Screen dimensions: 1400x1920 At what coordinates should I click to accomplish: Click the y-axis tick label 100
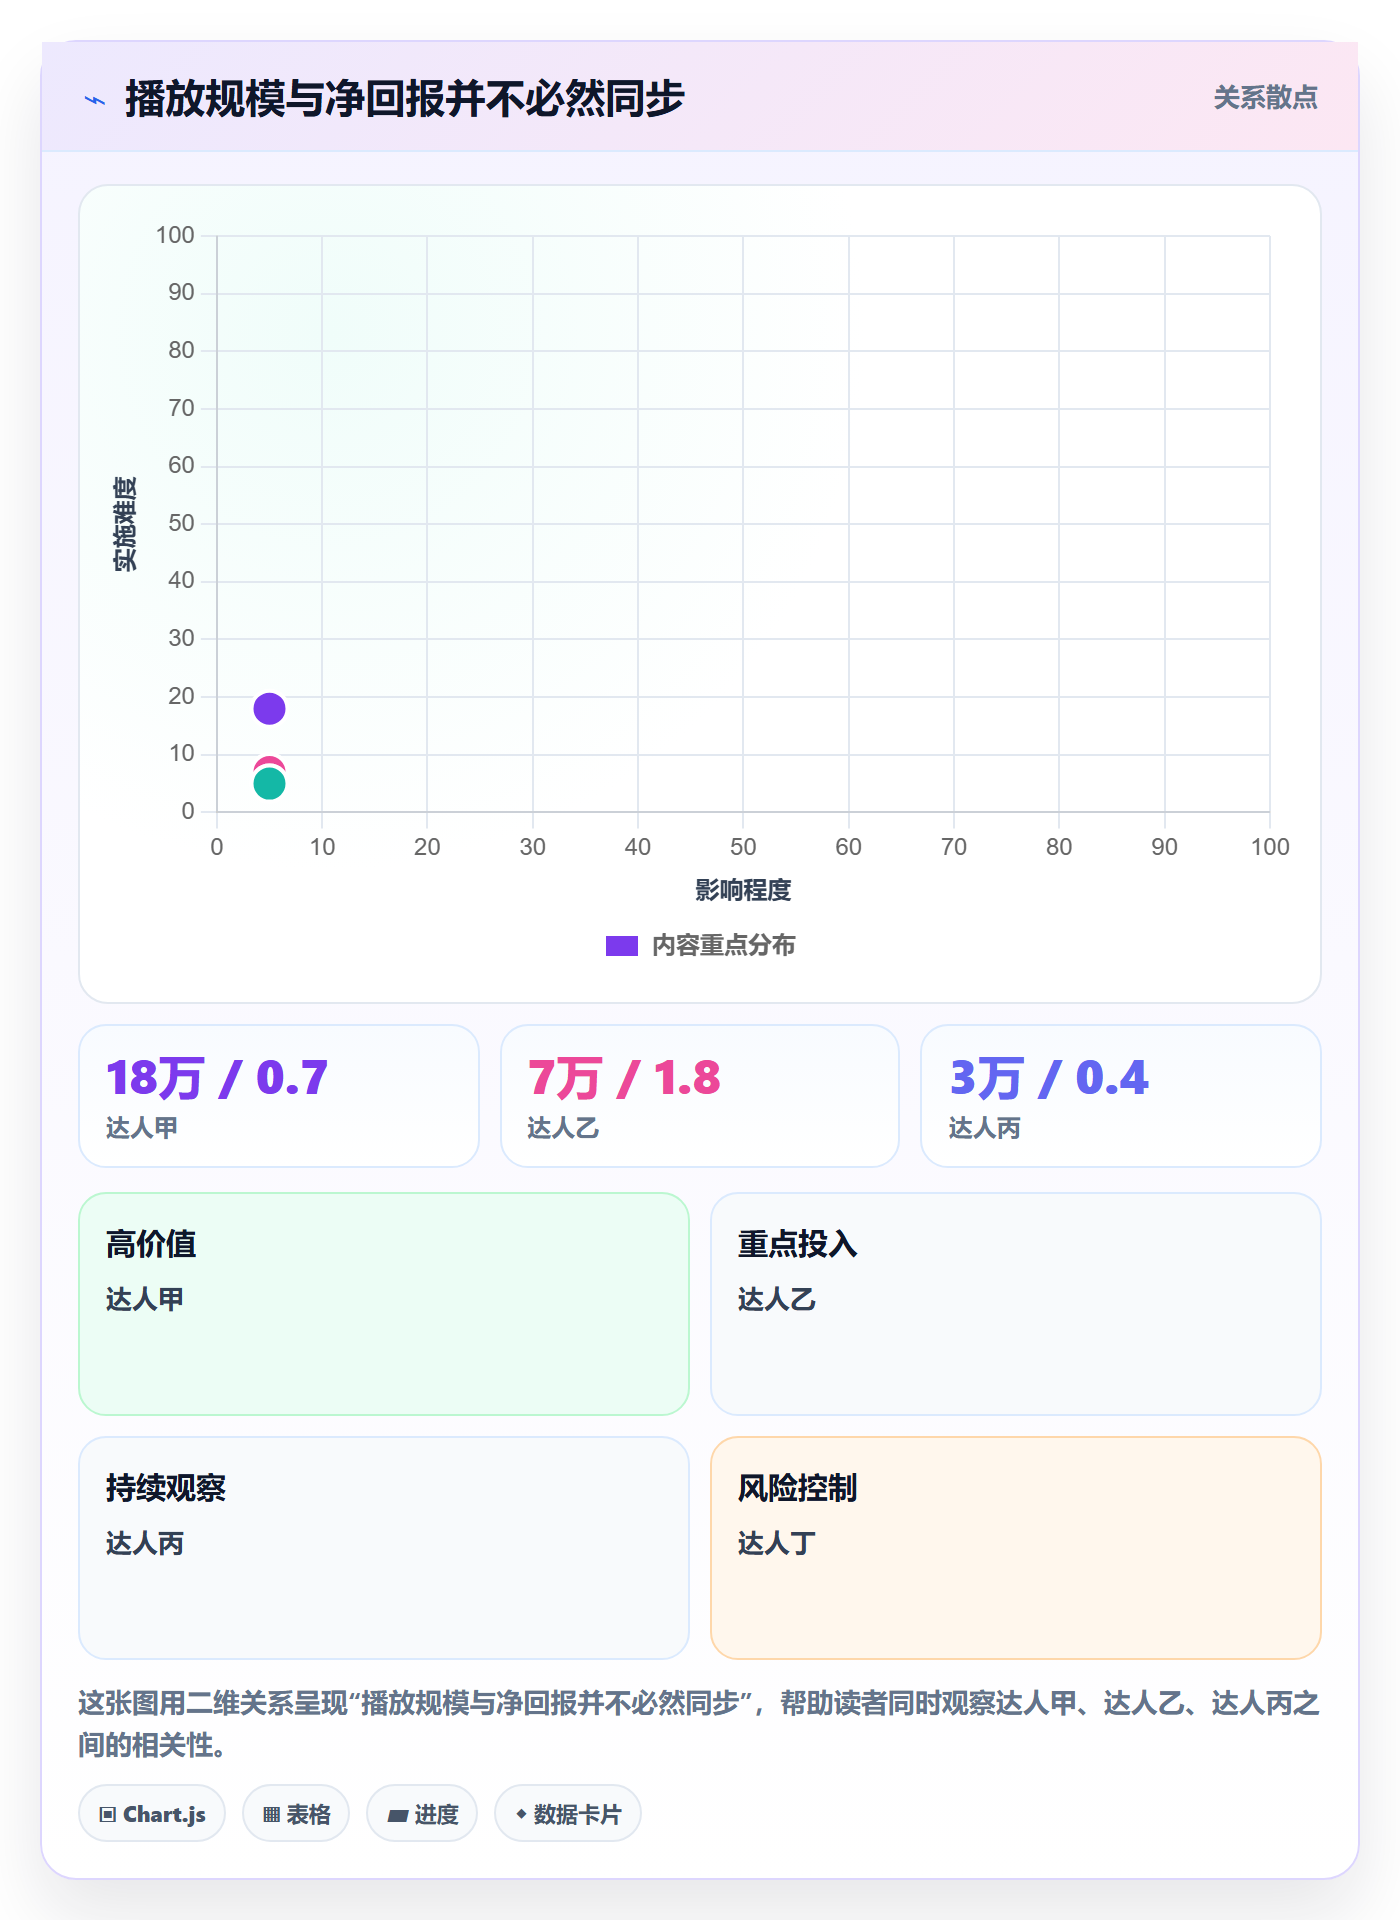point(175,235)
